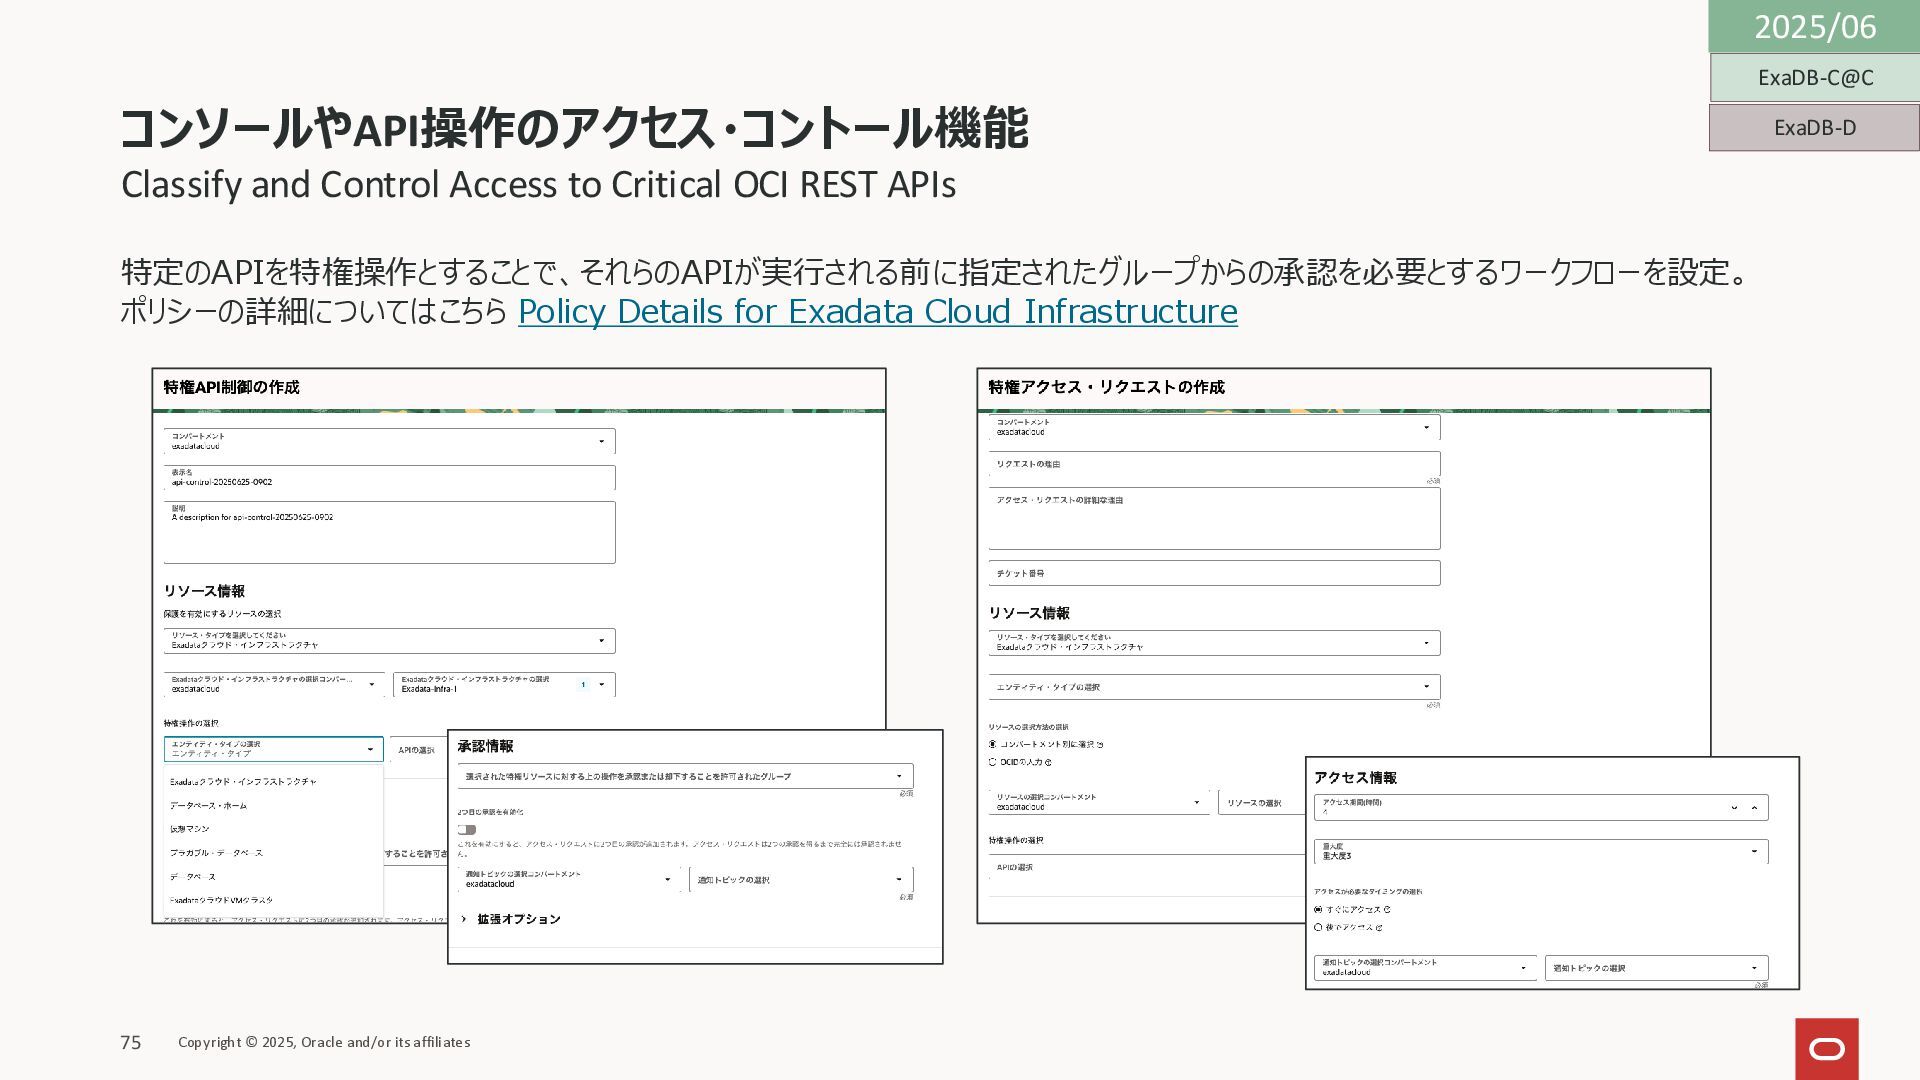This screenshot has width=1920, height=1080.
Task: Click the リソースの選択 field in the access request form
Action: [1262, 803]
